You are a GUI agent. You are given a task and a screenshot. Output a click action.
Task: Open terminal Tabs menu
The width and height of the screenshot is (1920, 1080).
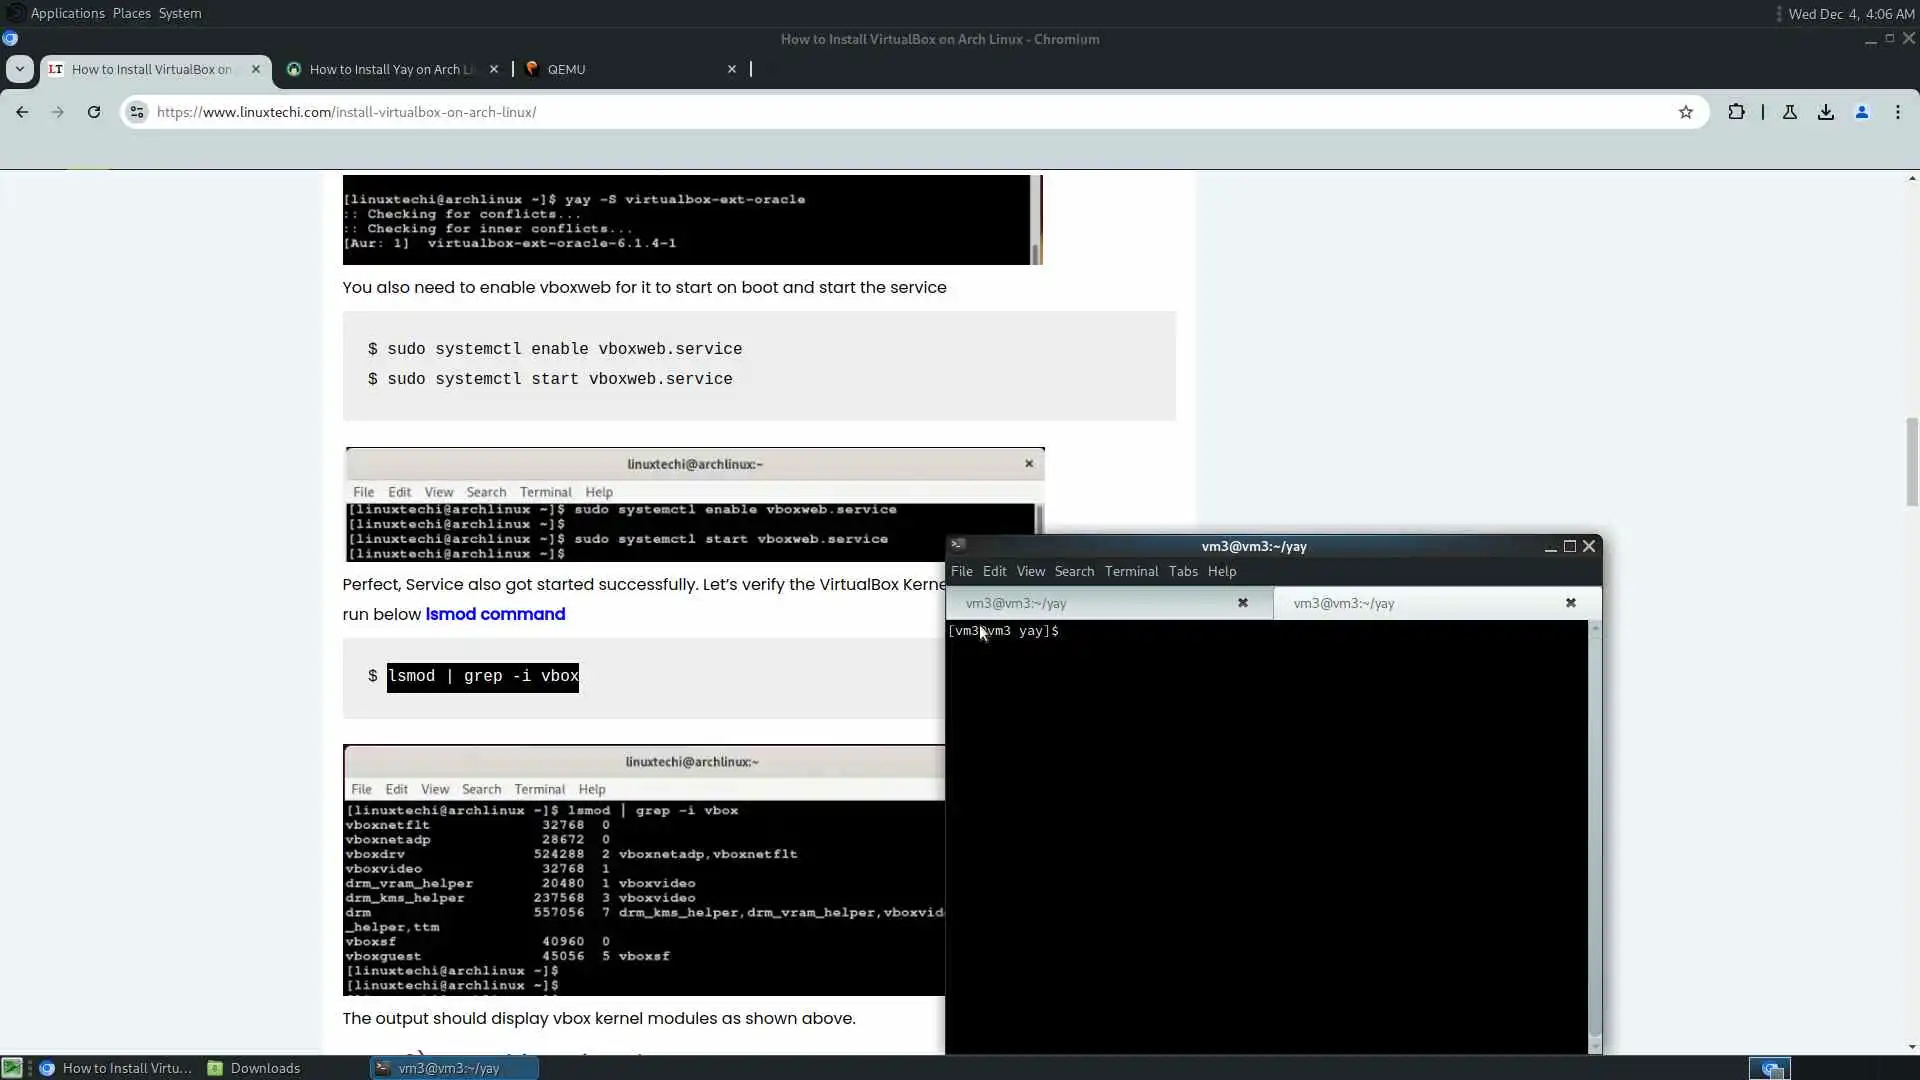tap(1182, 571)
